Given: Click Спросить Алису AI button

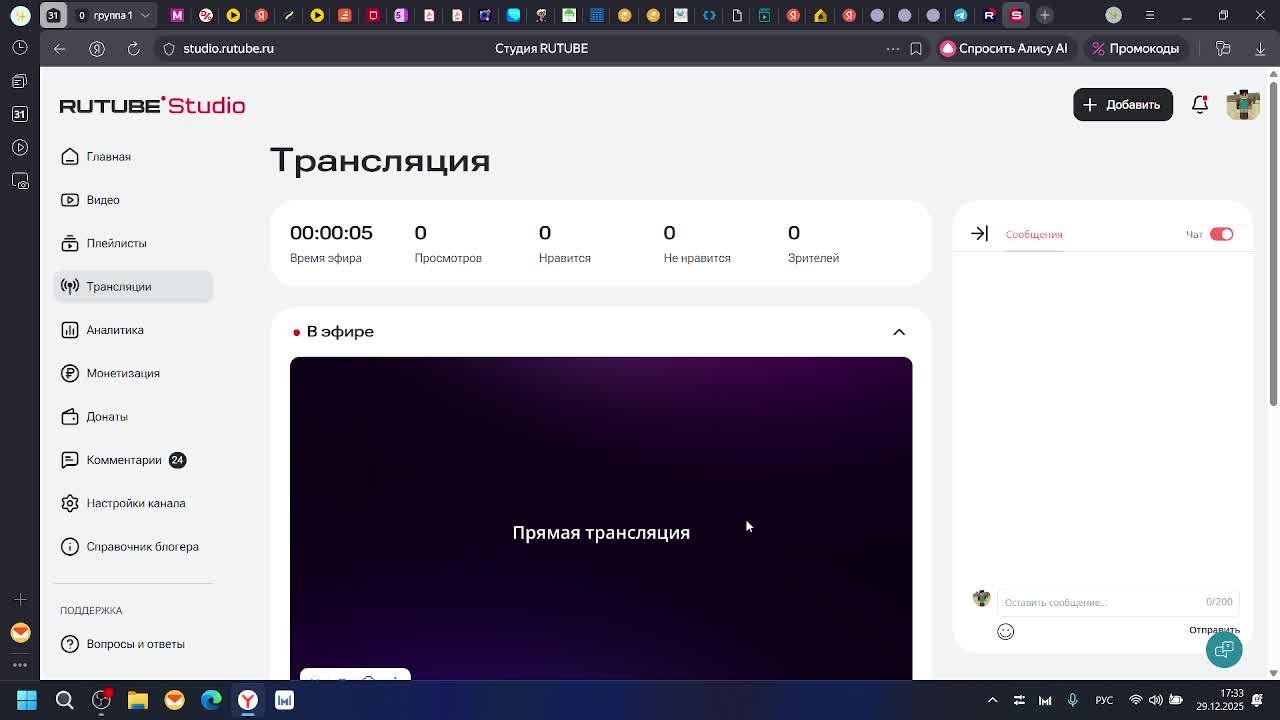Looking at the screenshot, I should click(1004, 48).
